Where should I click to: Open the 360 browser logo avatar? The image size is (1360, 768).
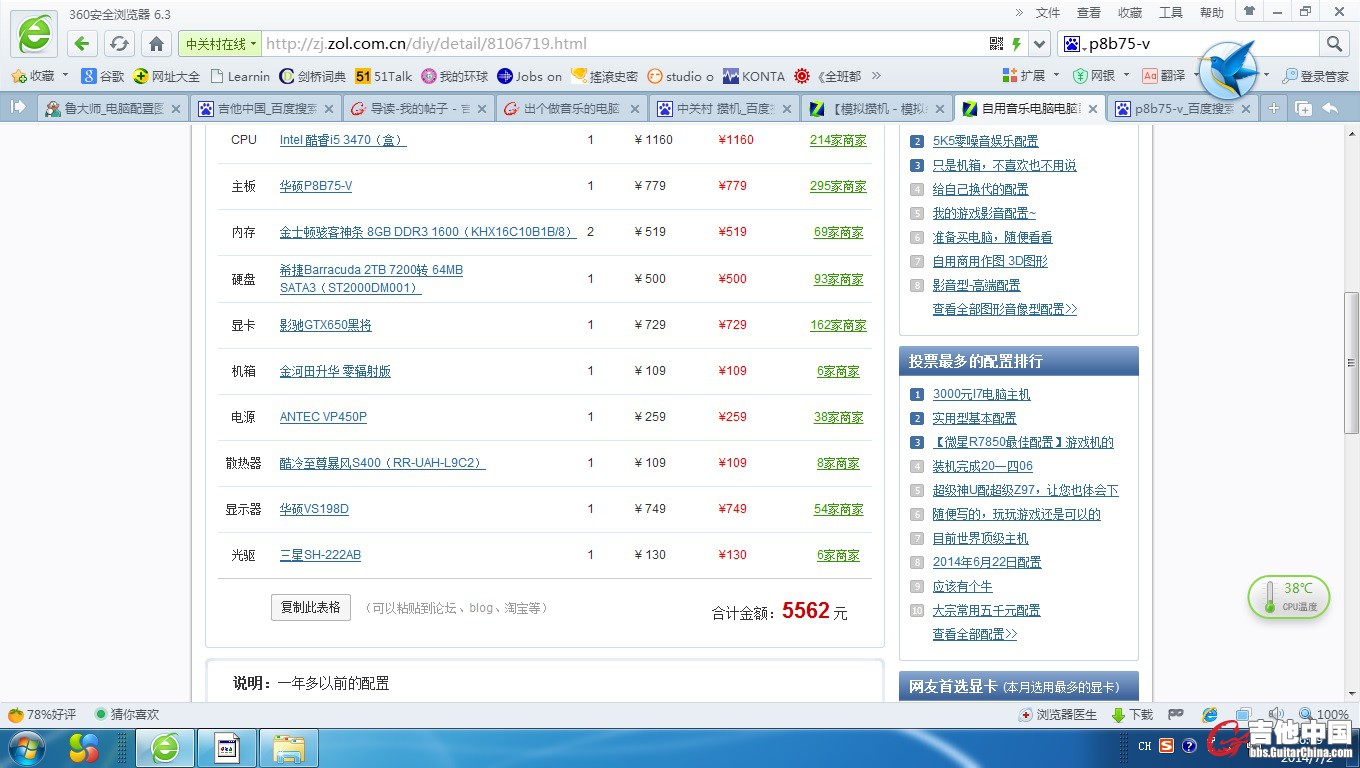pos(34,34)
